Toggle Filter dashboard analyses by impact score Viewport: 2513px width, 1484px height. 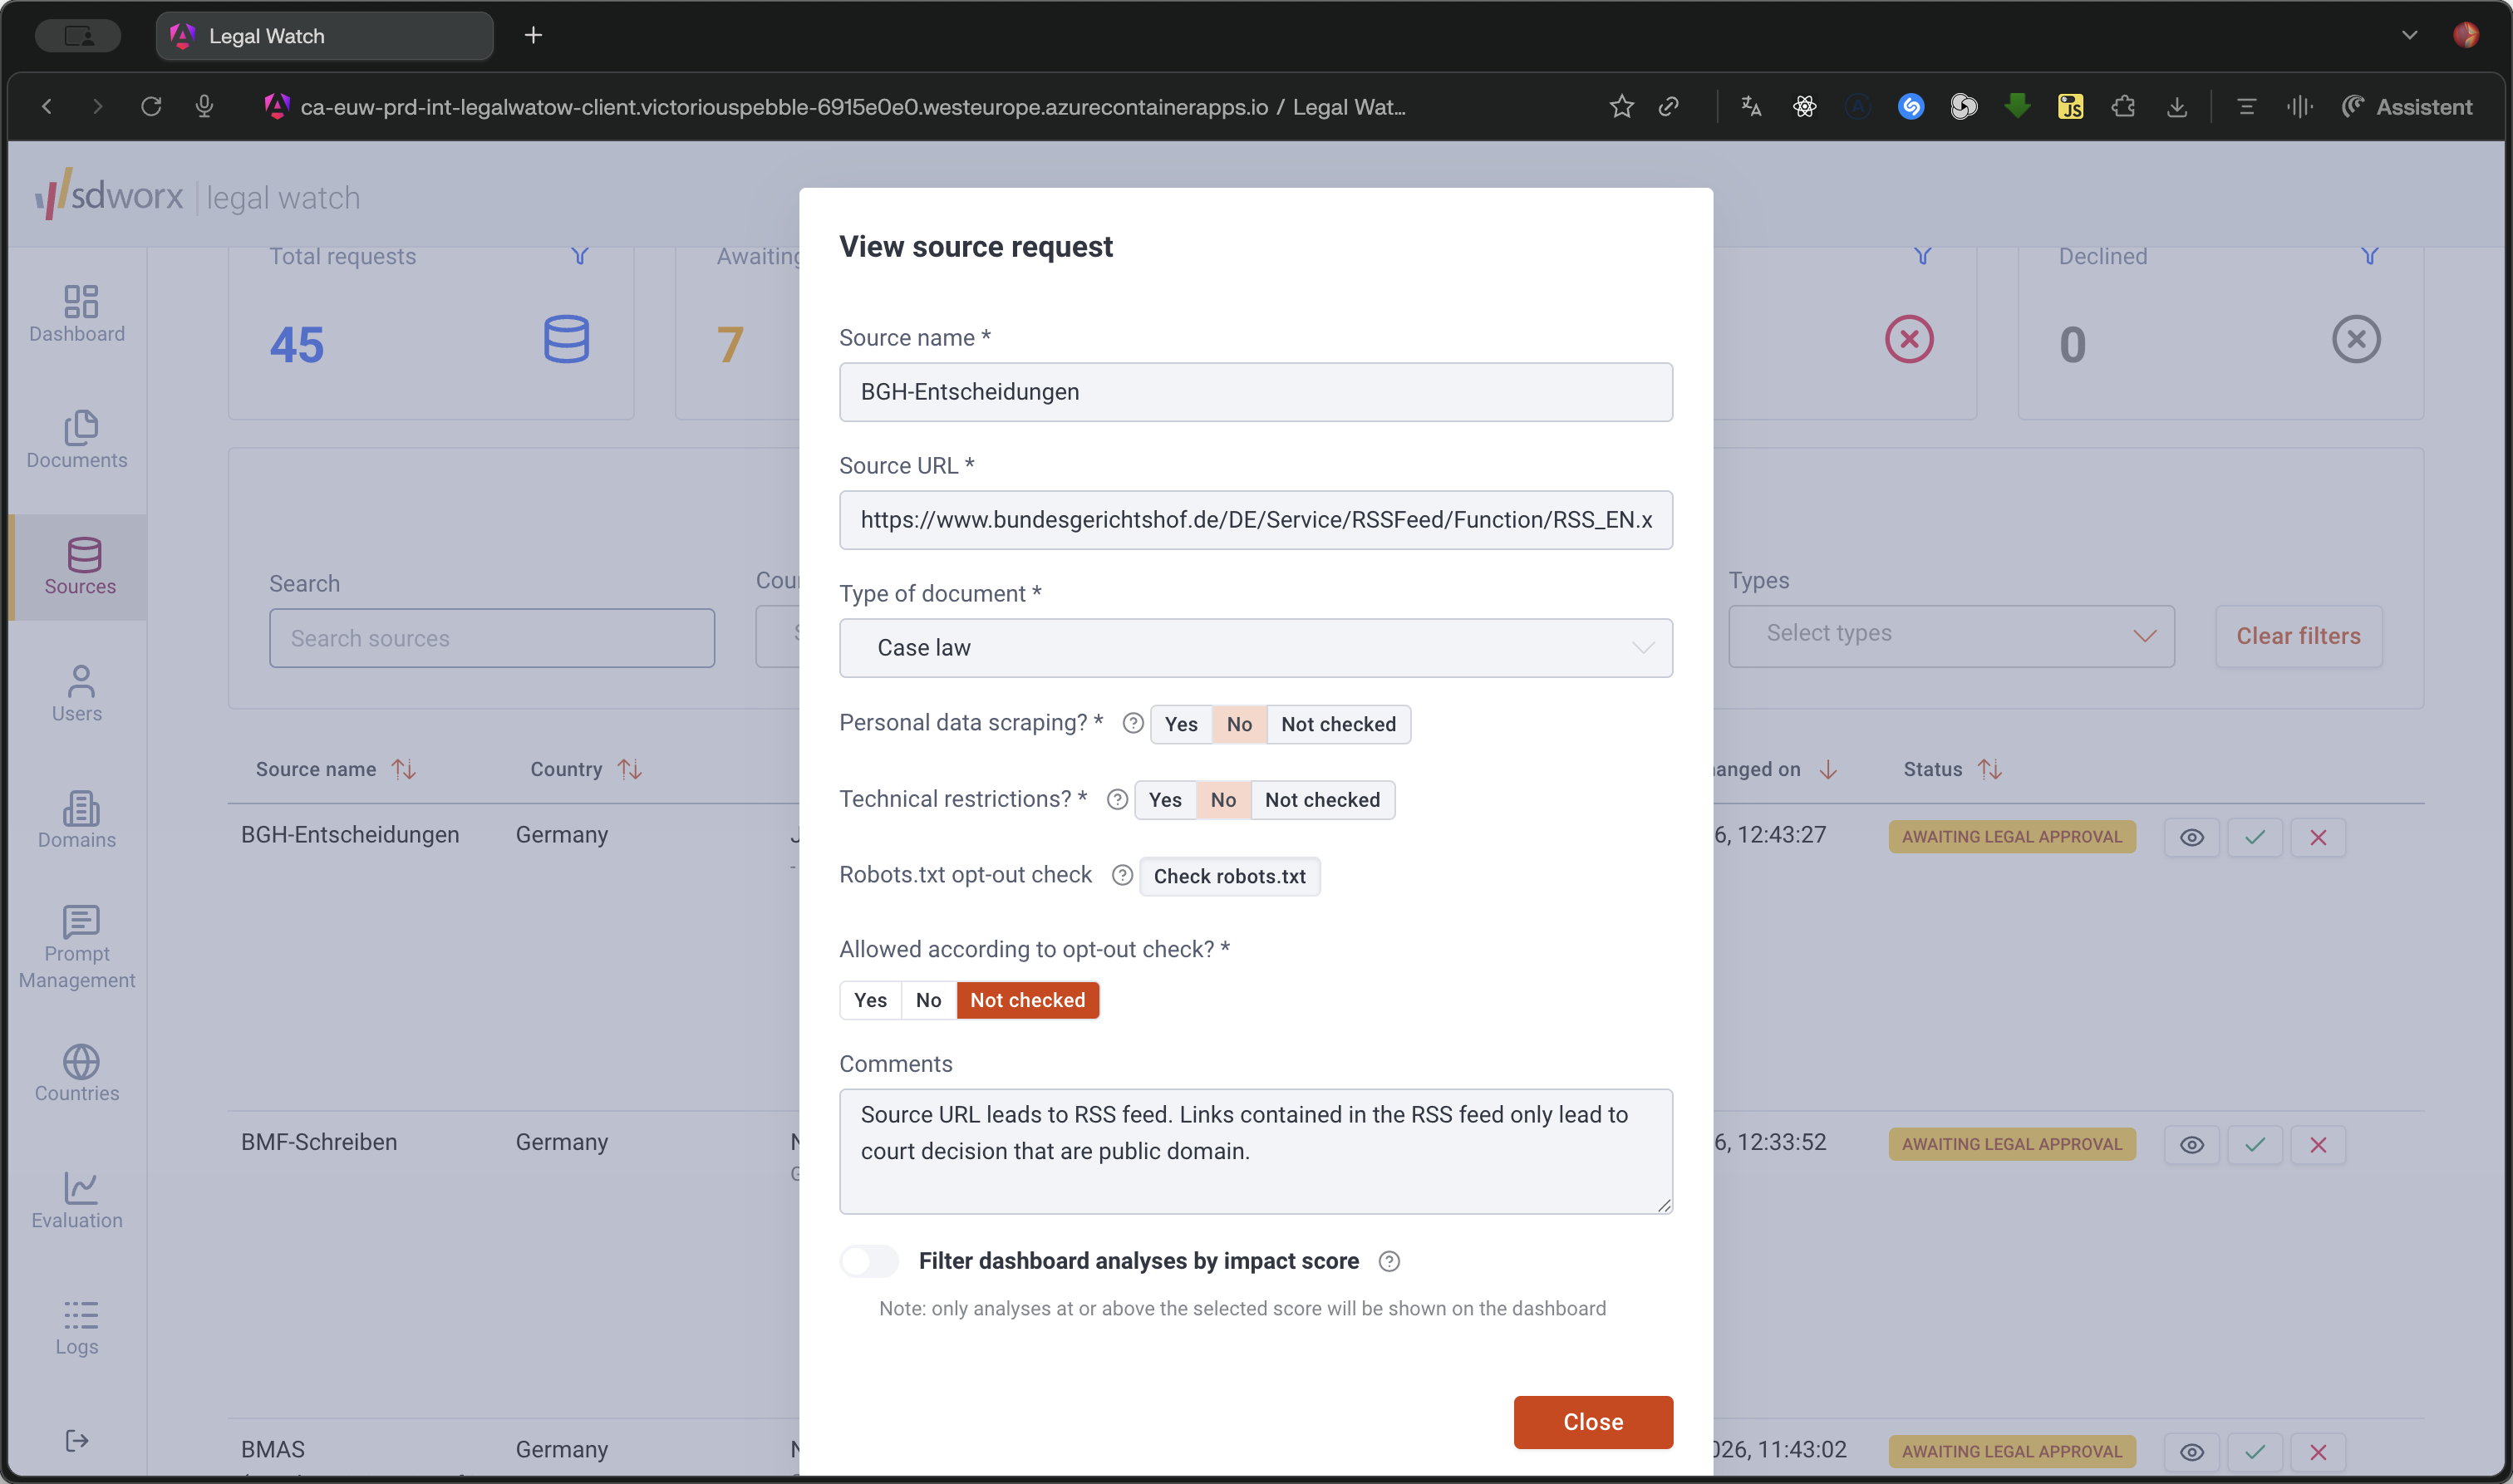pyautogui.click(x=869, y=1261)
